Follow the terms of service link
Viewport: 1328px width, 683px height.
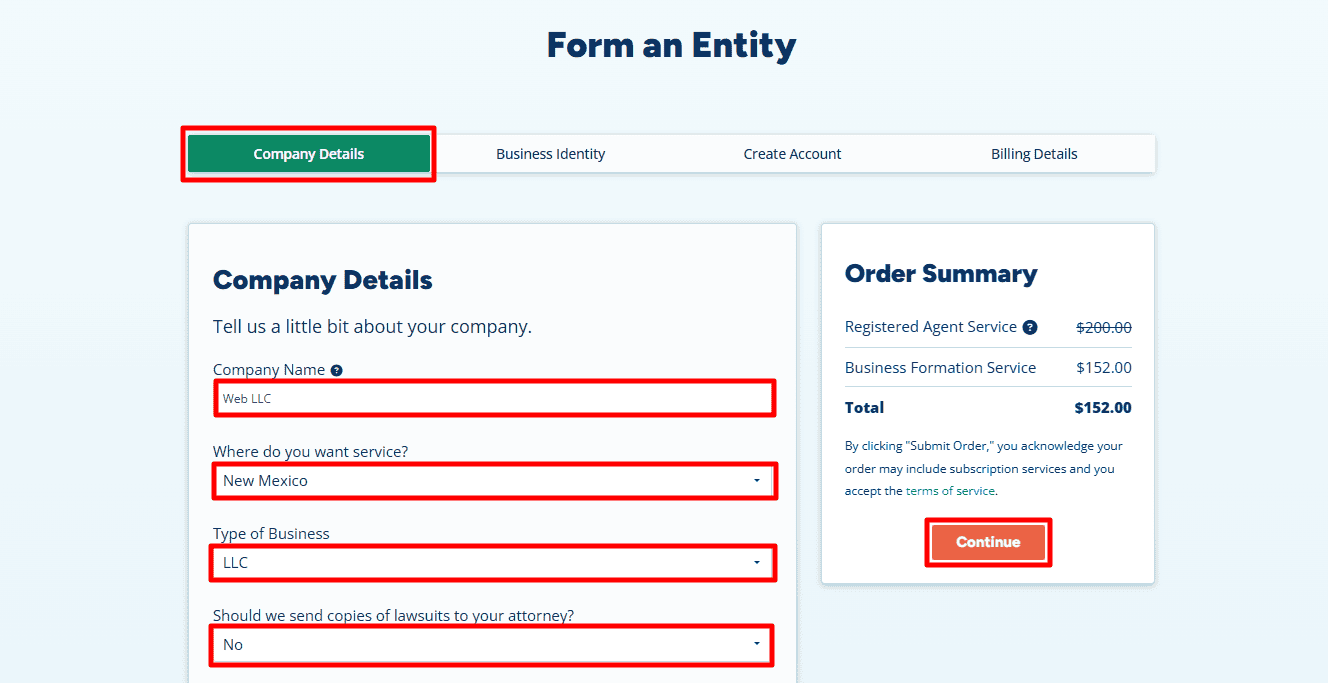click(x=950, y=491)
